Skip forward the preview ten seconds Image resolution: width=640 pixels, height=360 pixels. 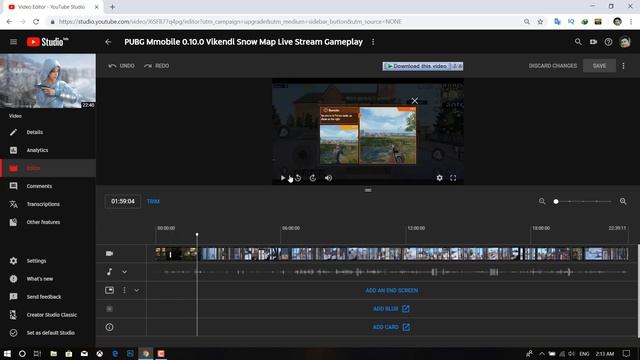click(313, 178)
